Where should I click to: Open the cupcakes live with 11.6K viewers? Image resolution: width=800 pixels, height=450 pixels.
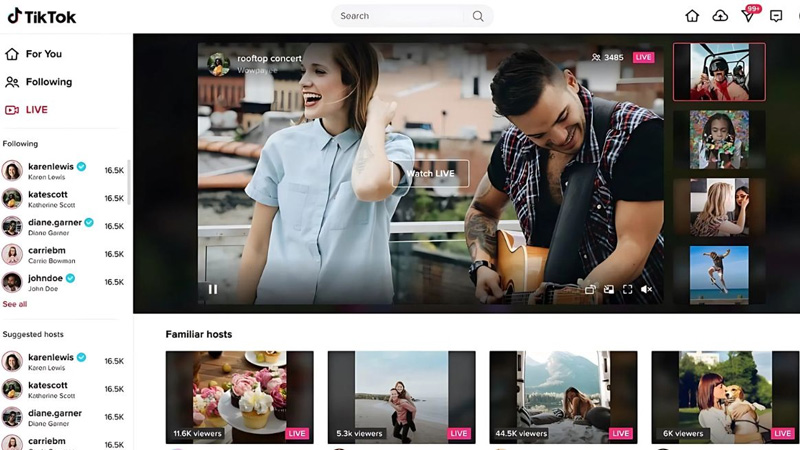coord(239,396)
